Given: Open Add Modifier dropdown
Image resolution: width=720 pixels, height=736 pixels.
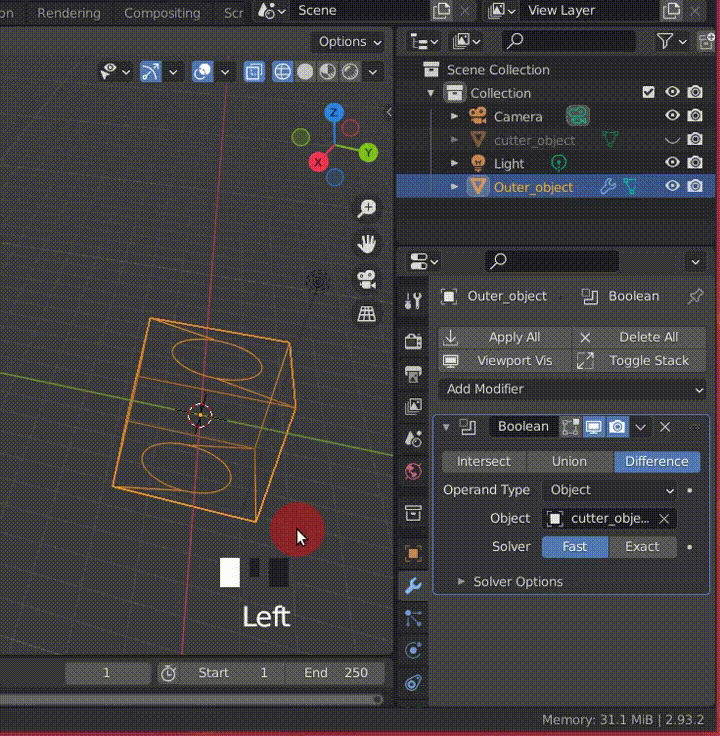Looking at the screenshot, I should [x=572, y=390].
